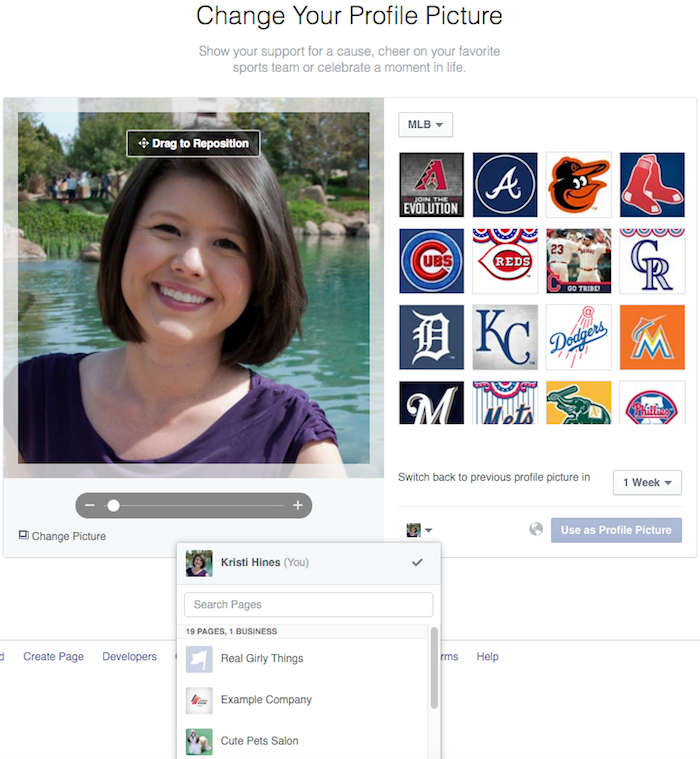This screenshot has height=759, width=700.
Task: Pick the Dodgers logo frame
Action: (x=578, y=337)
